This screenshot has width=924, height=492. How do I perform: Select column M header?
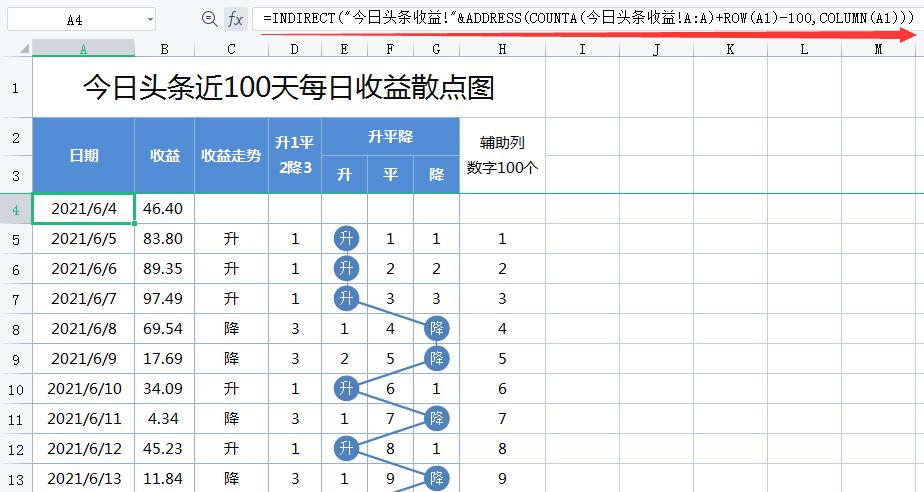coord(878,49)
